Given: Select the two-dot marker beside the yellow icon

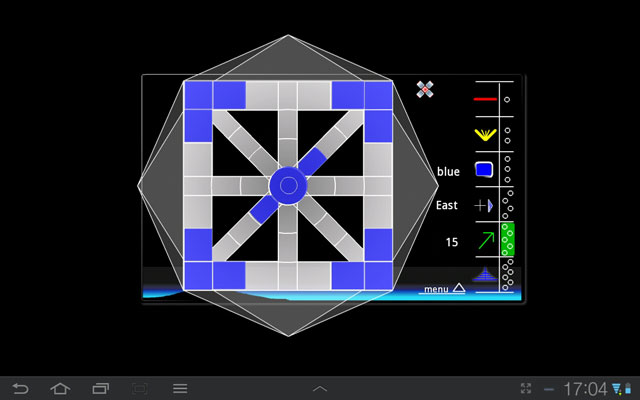Looking at the screenshot, I should click(x=507, y=136).
